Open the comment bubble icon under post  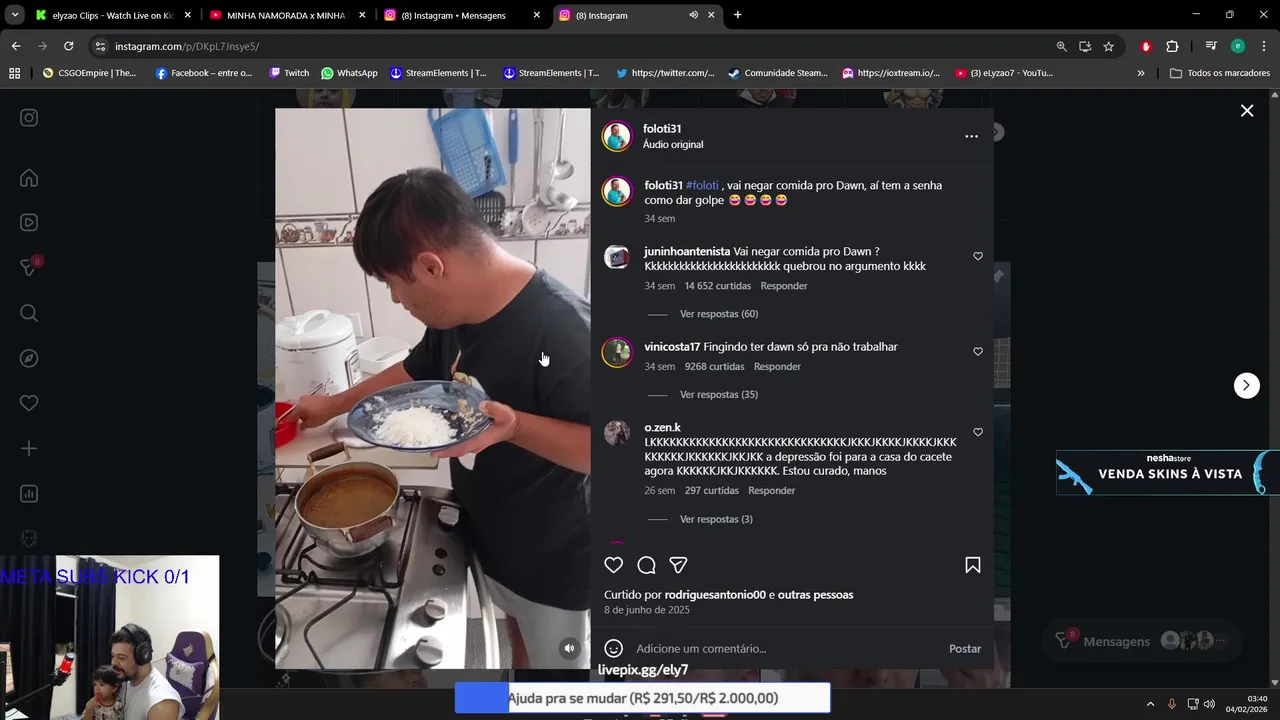(x=646, y=565)
